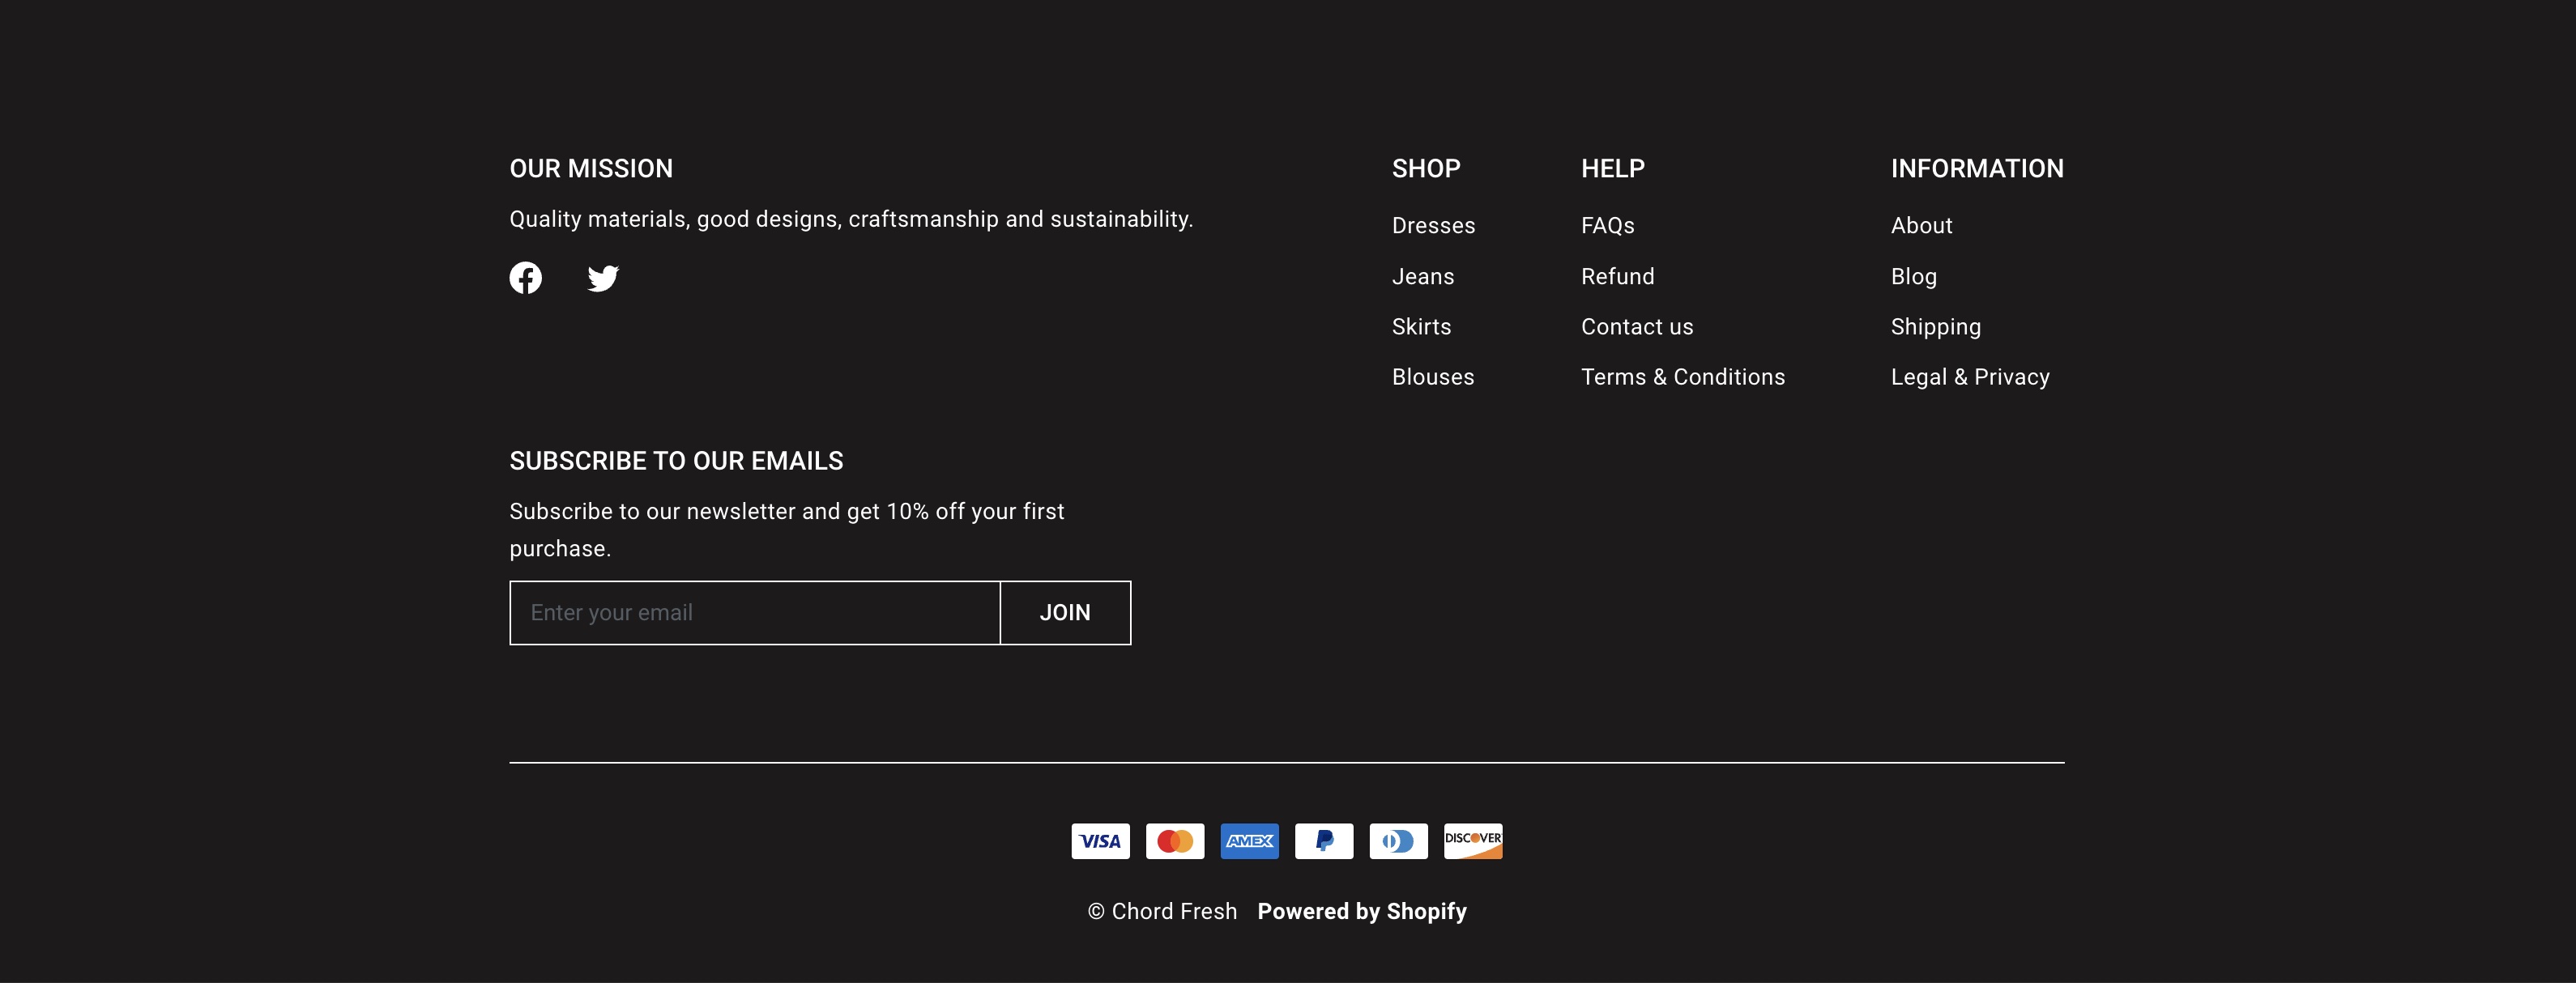Open the Facebook social icon
Screen dimensions: 2576x983
coord(525,278)
